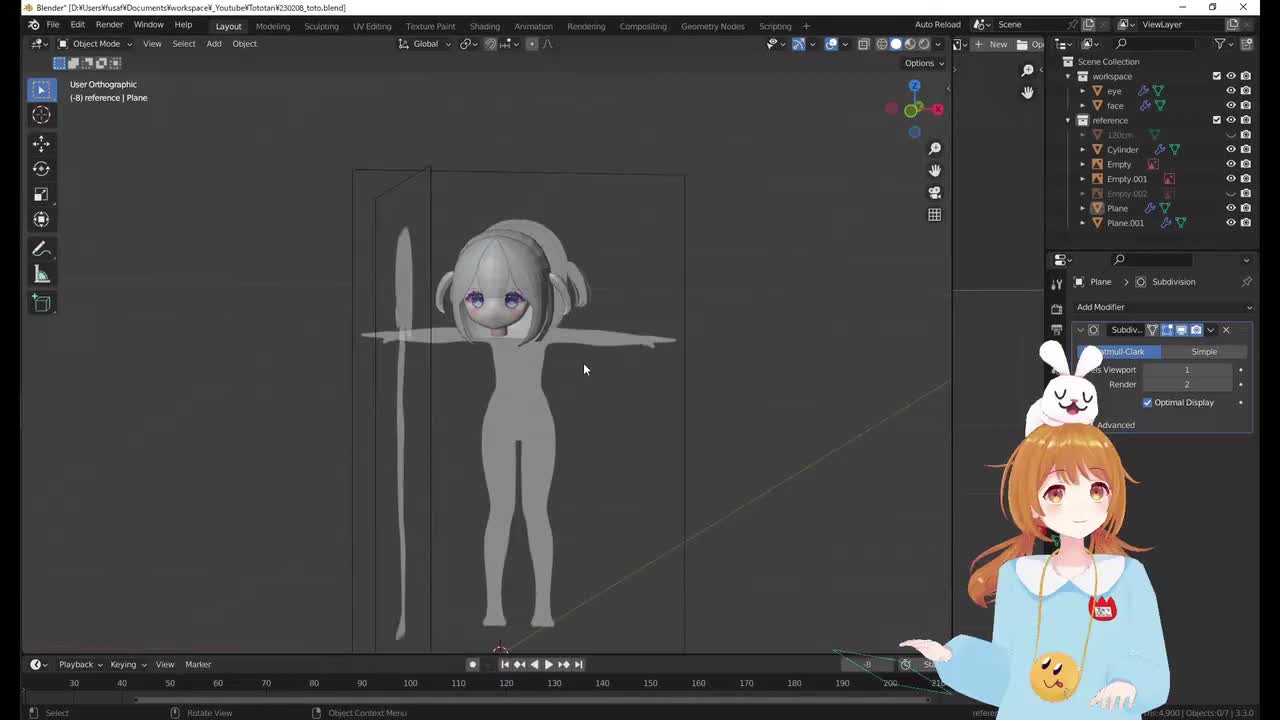The image size is (1280, 720).
Task: Toggle modifier show in render
Action: click(1195, 330)
